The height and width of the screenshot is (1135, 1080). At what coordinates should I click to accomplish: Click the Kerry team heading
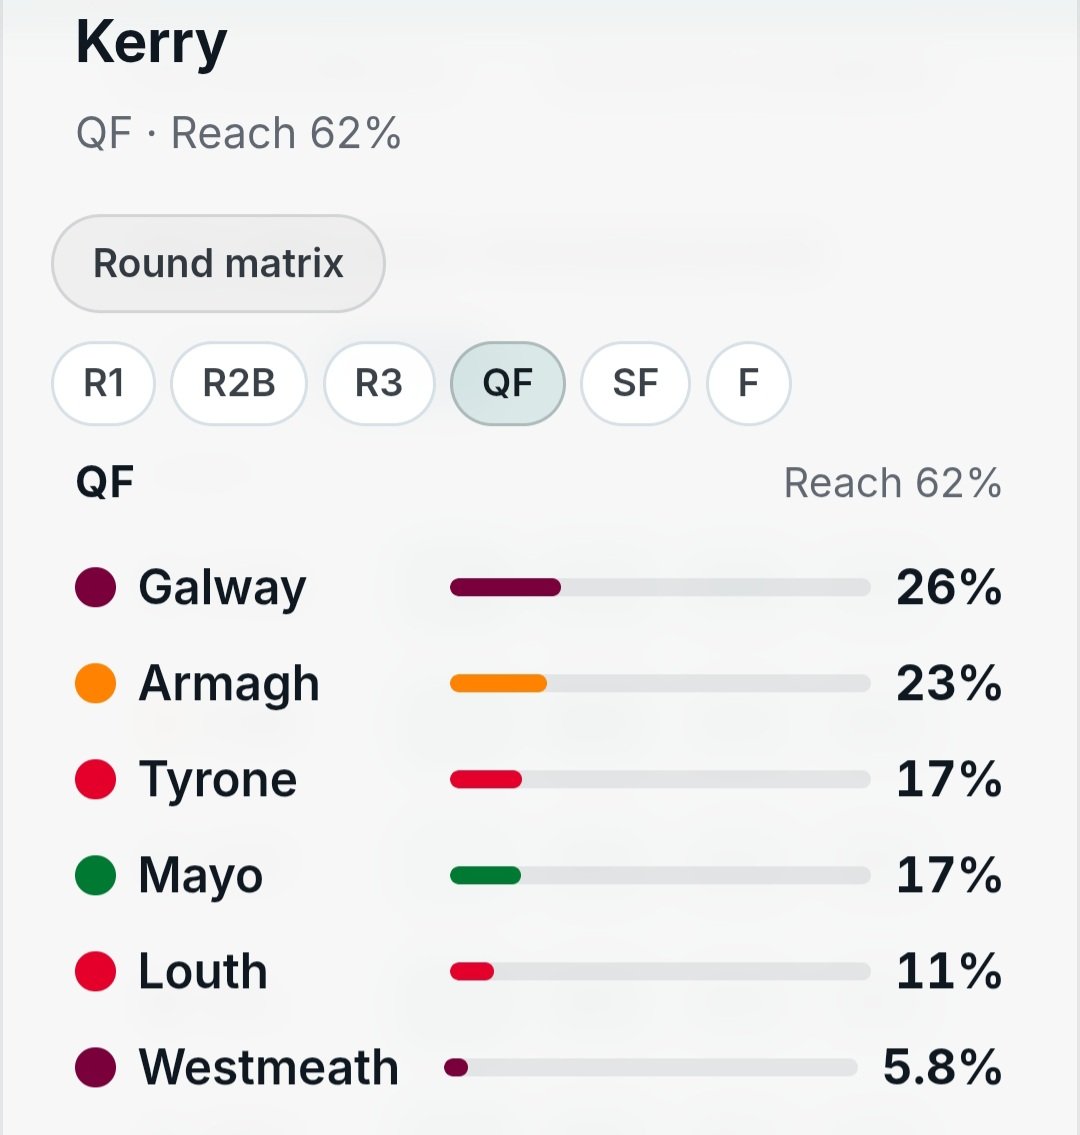pos(151,43)
